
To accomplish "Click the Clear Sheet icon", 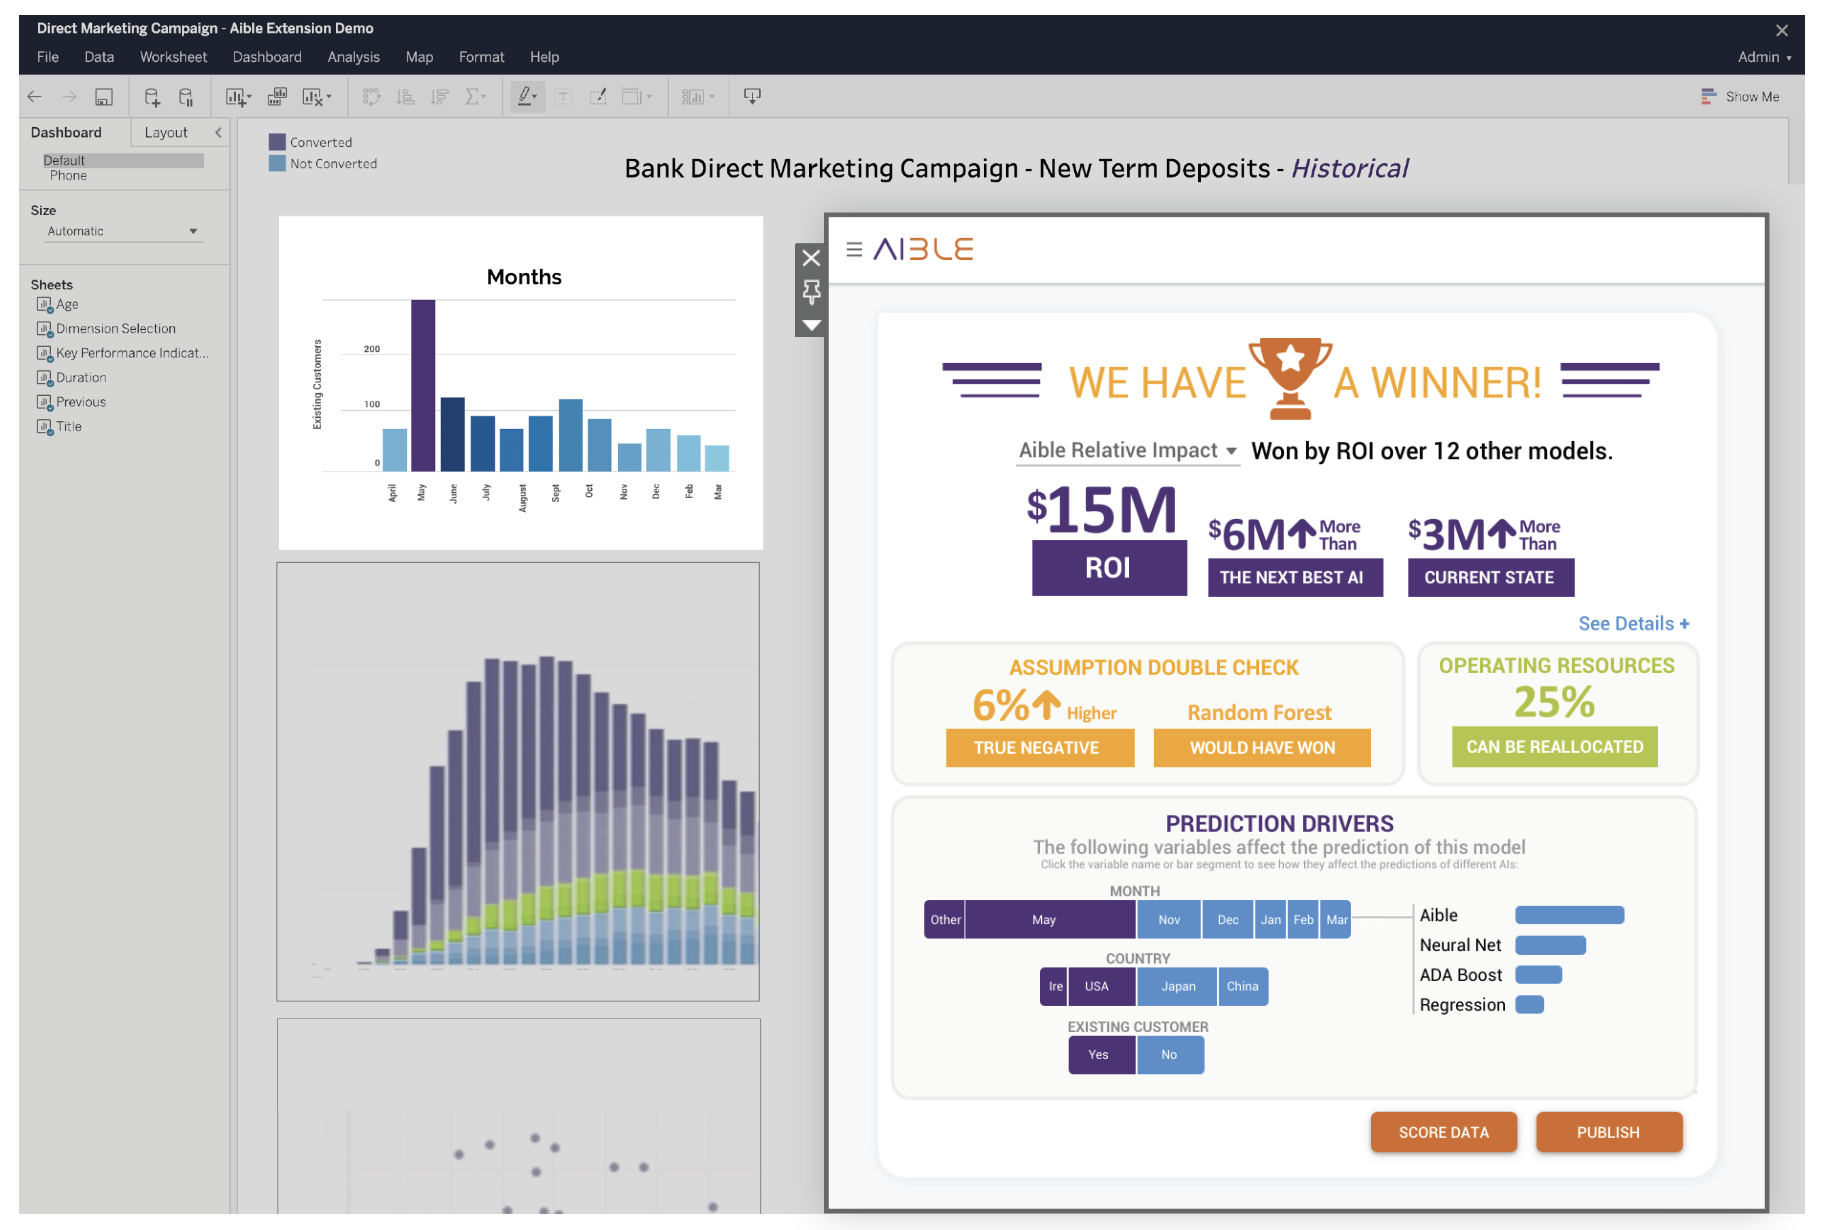I will [312, 97].
